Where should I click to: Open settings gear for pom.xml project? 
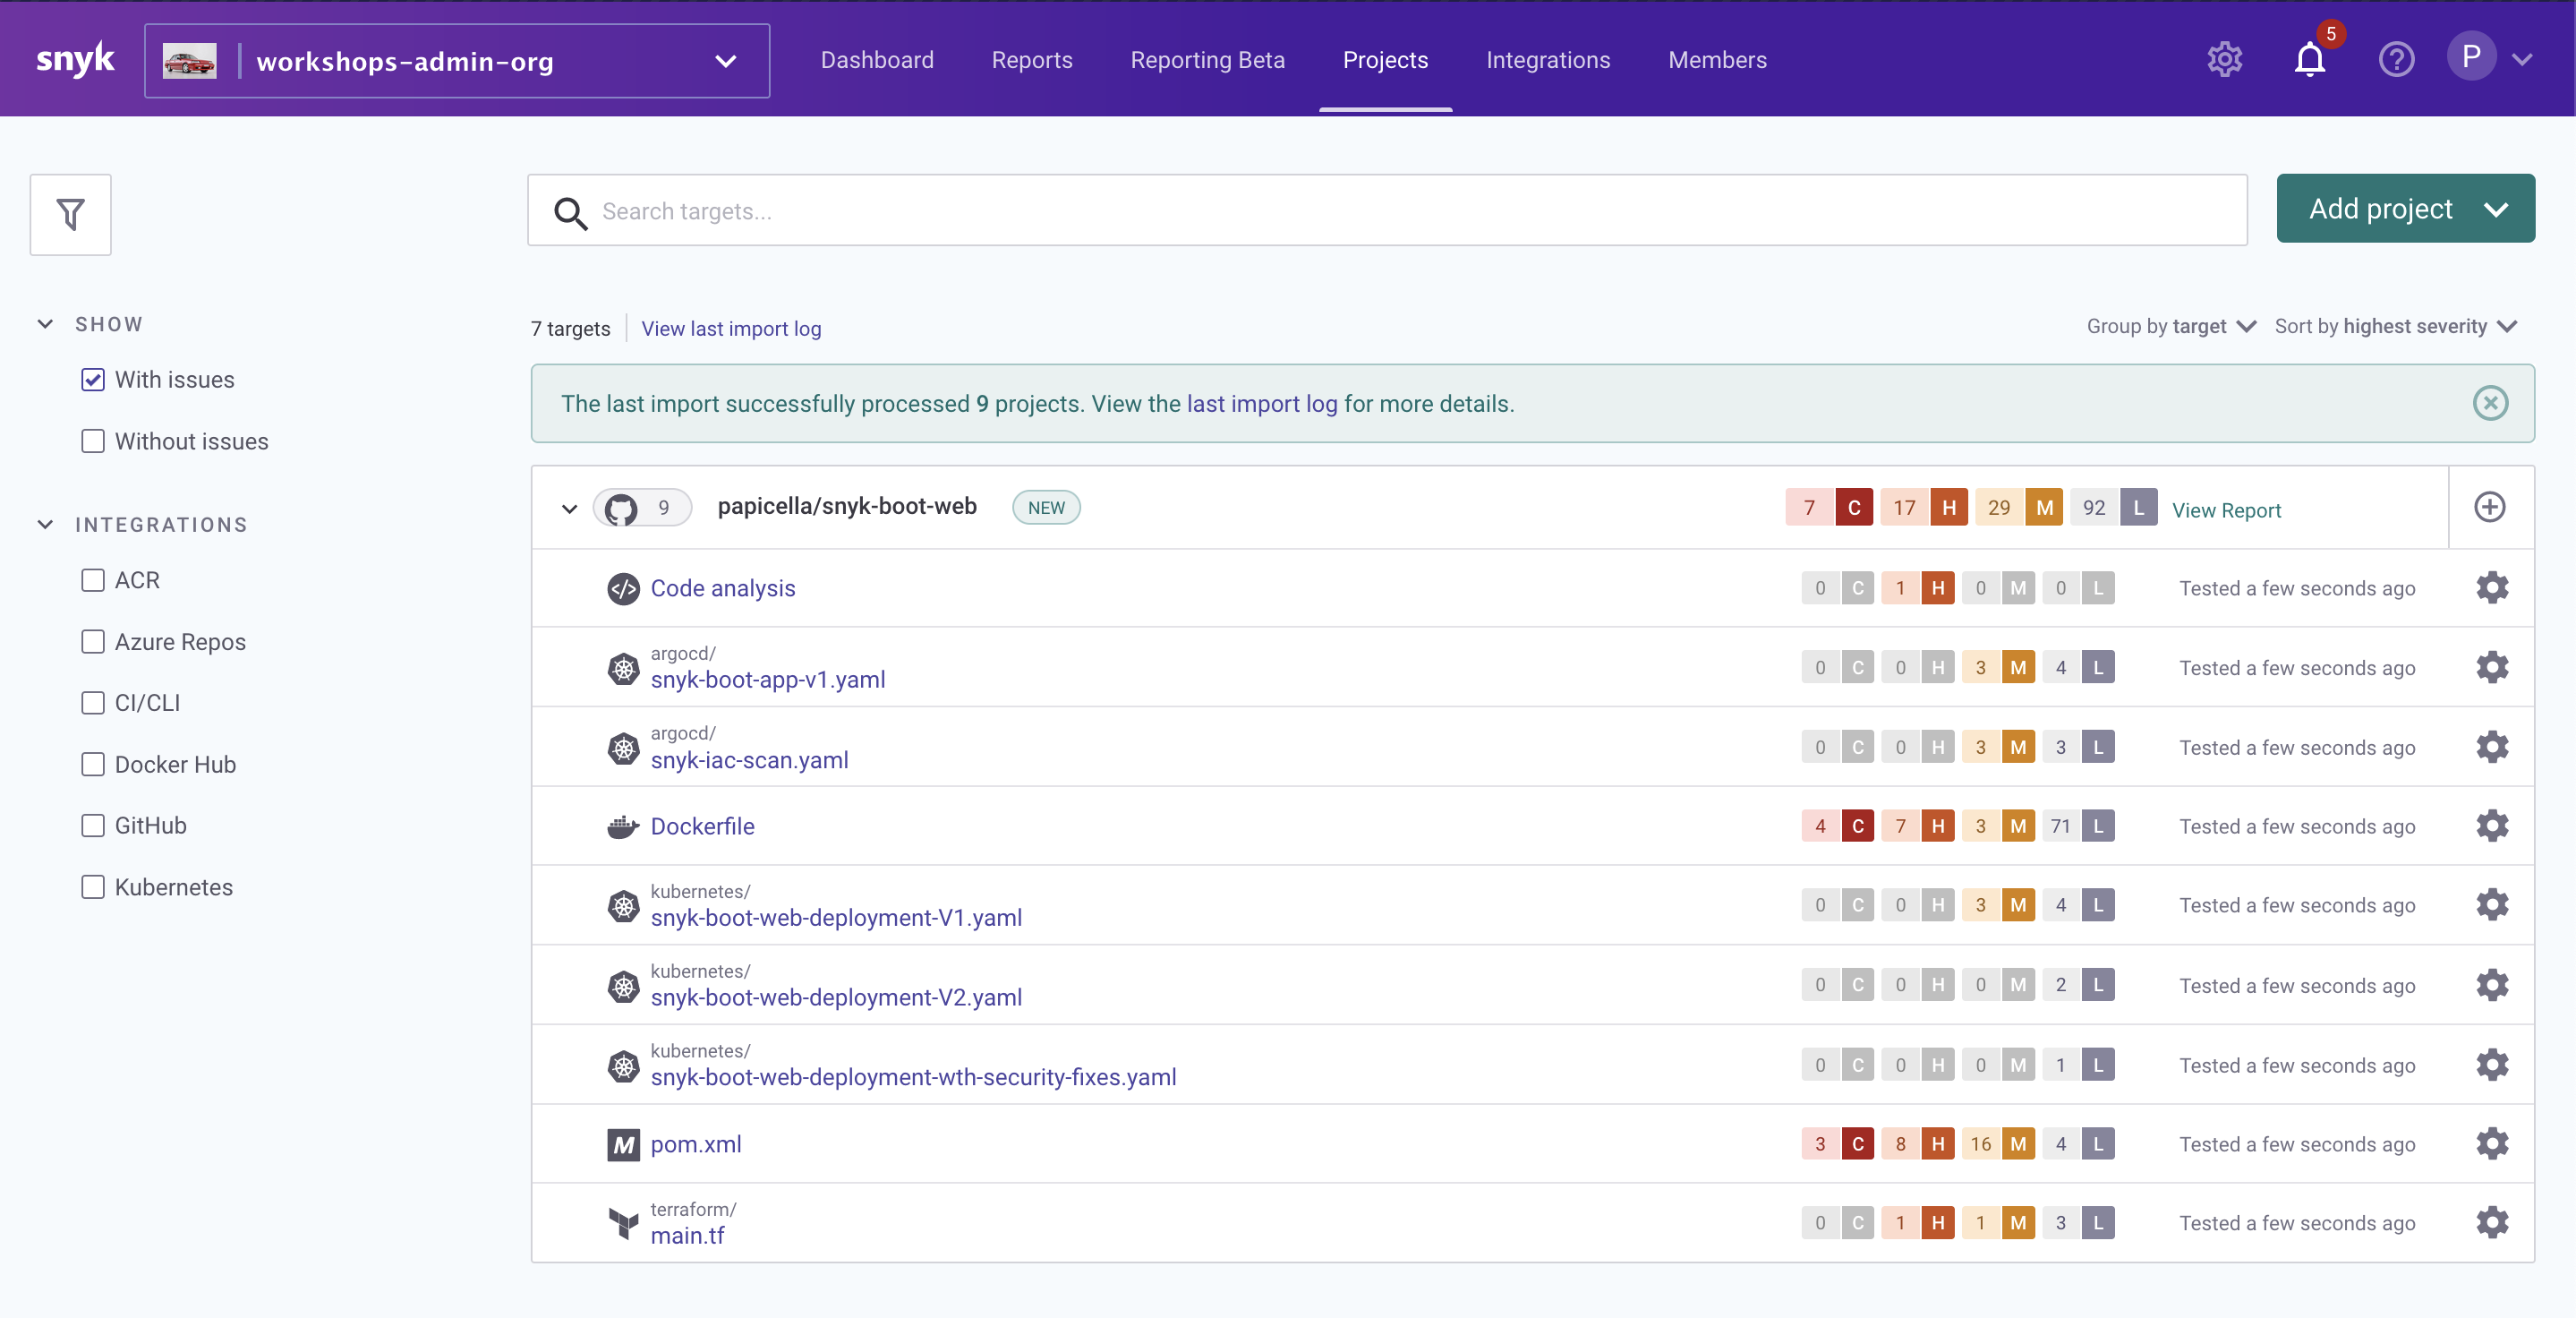(x=2491, y=1143)
